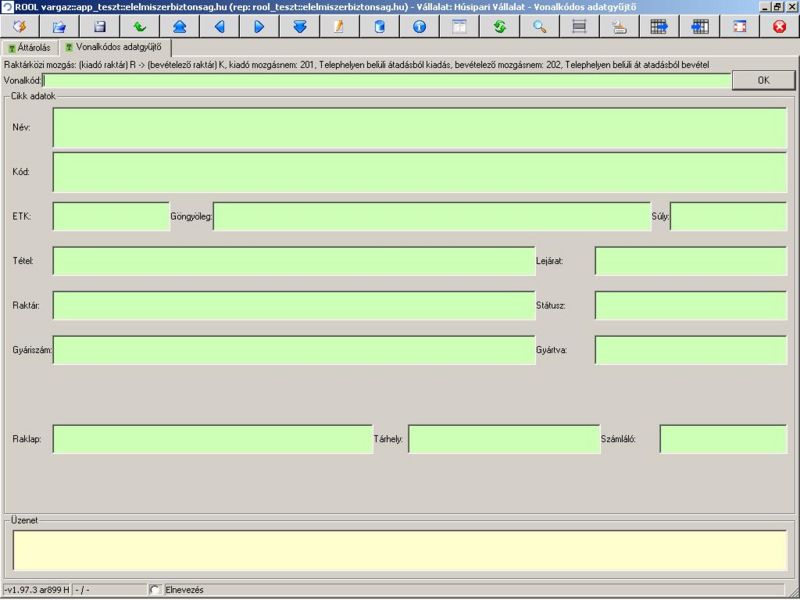Click the table export arrow icon

(x=659, y=27)
